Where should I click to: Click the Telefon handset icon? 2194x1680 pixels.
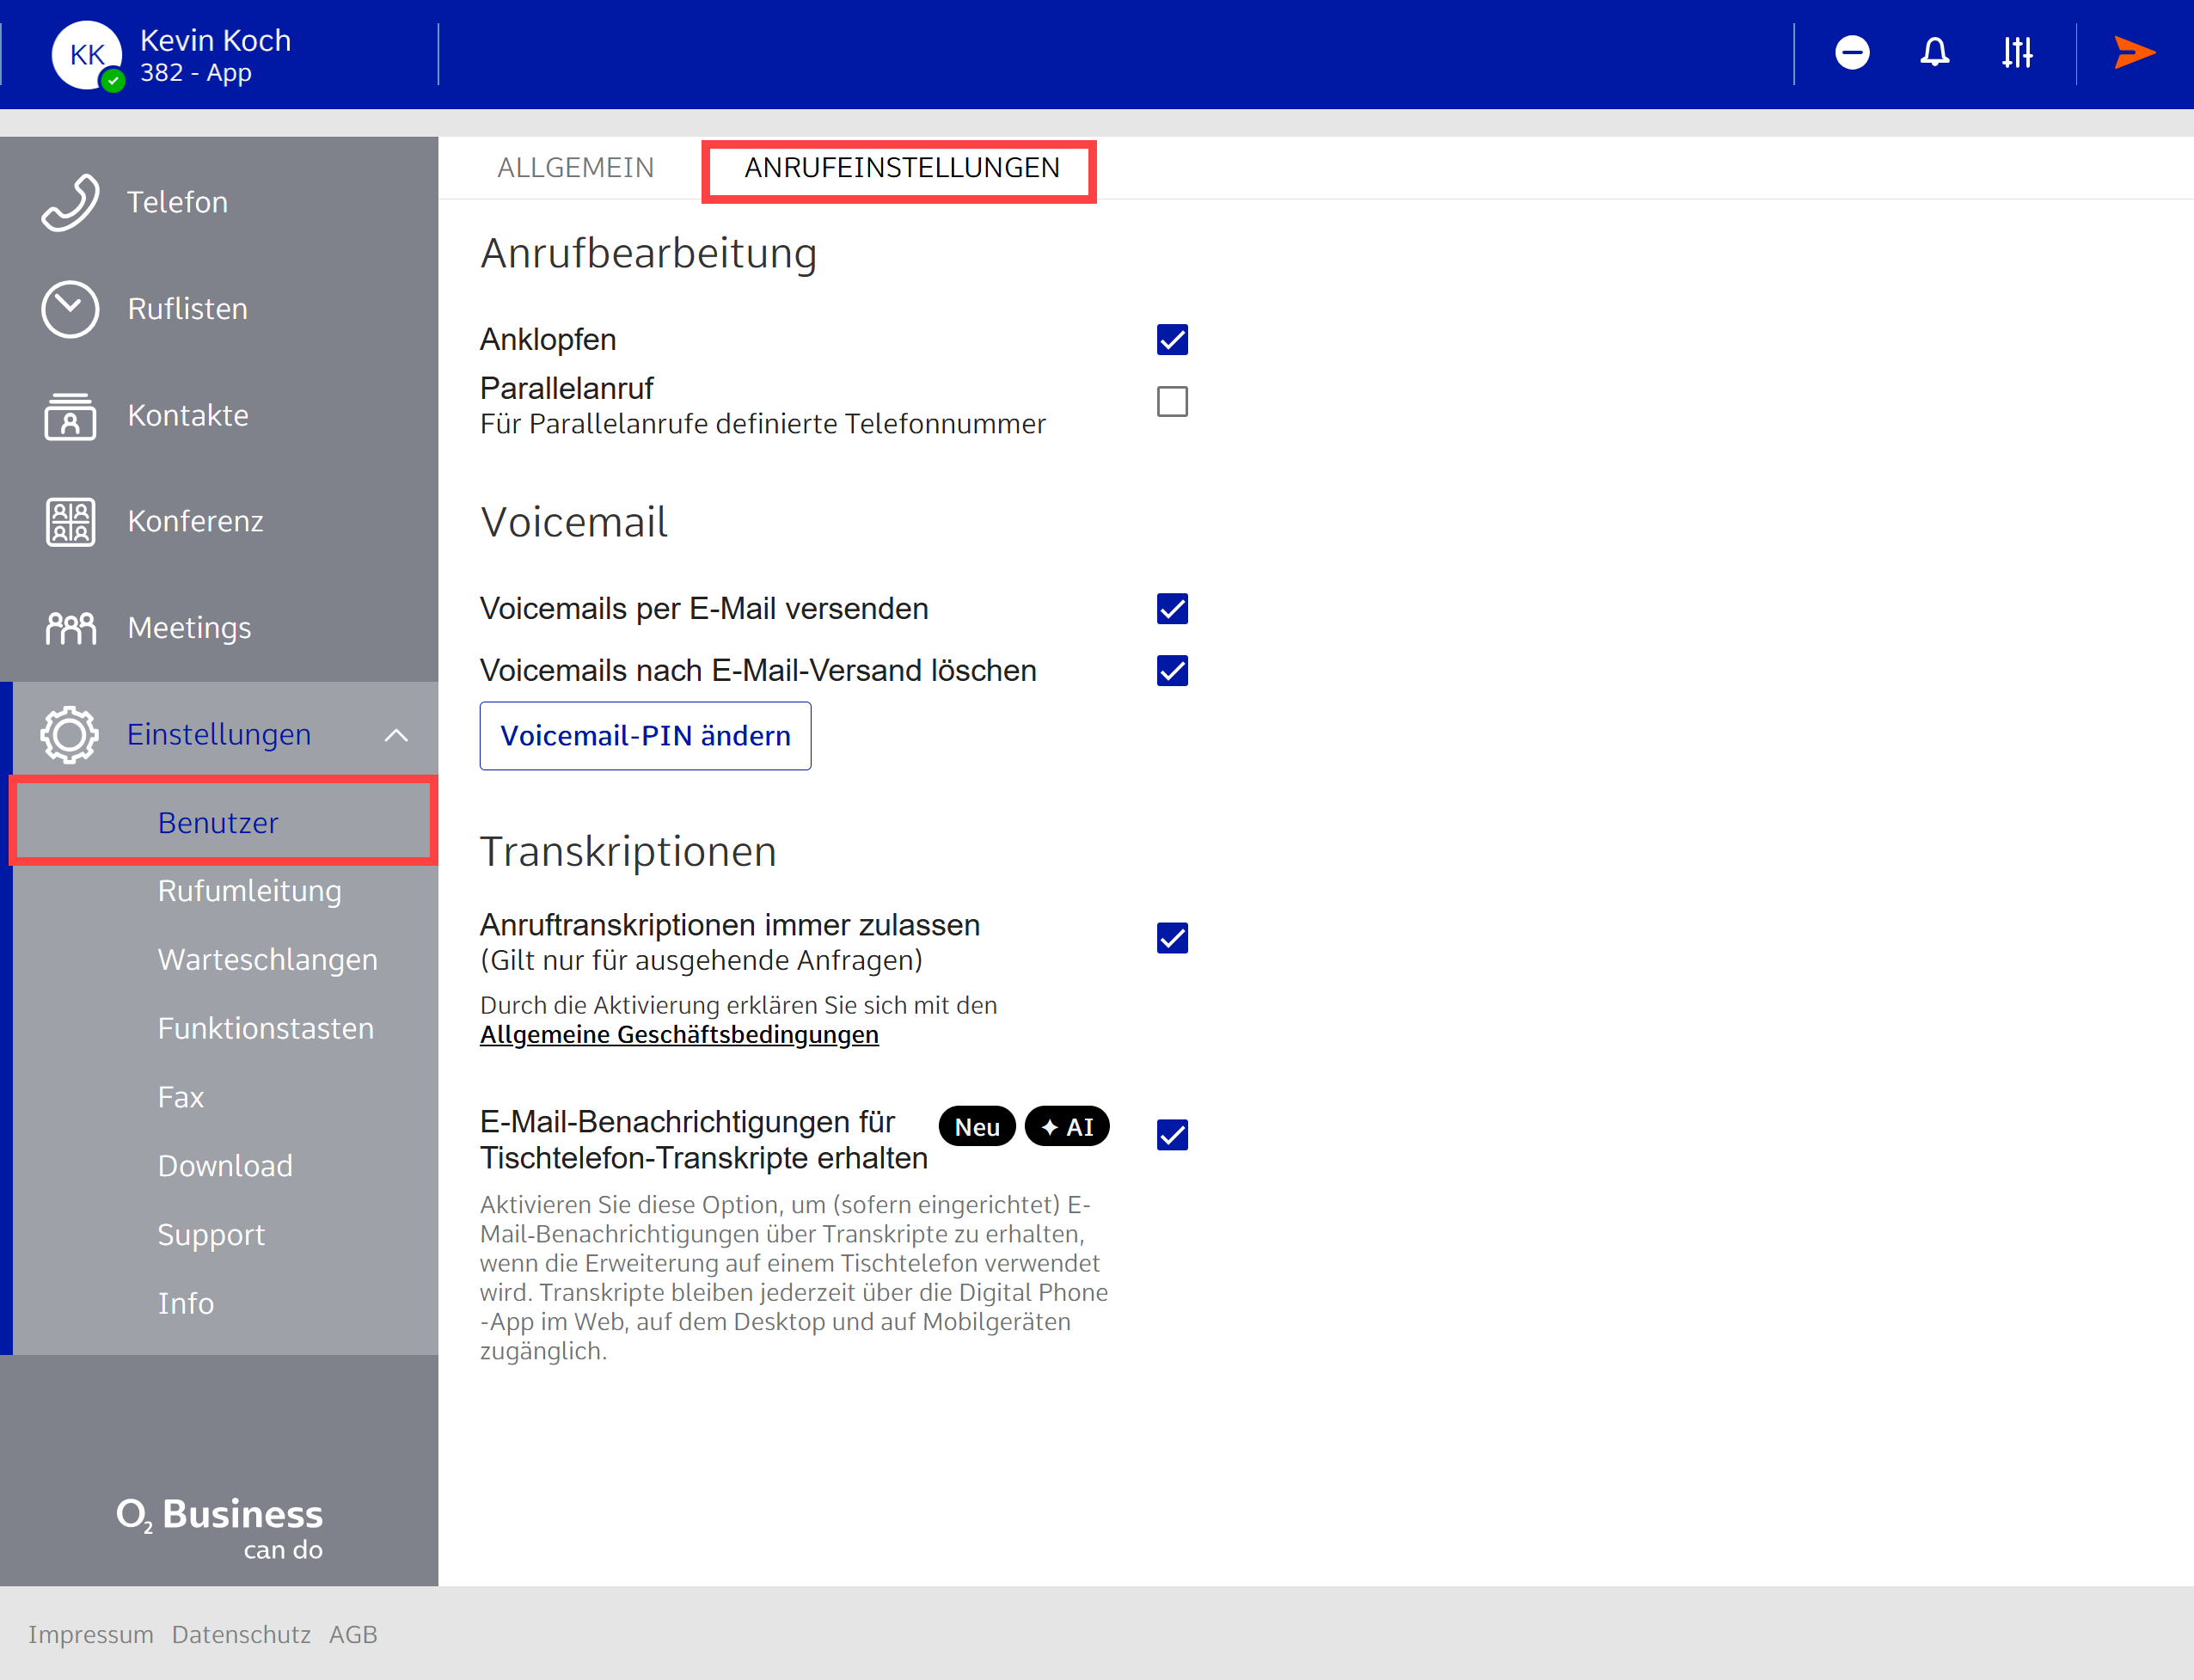[x=70, y=202]
